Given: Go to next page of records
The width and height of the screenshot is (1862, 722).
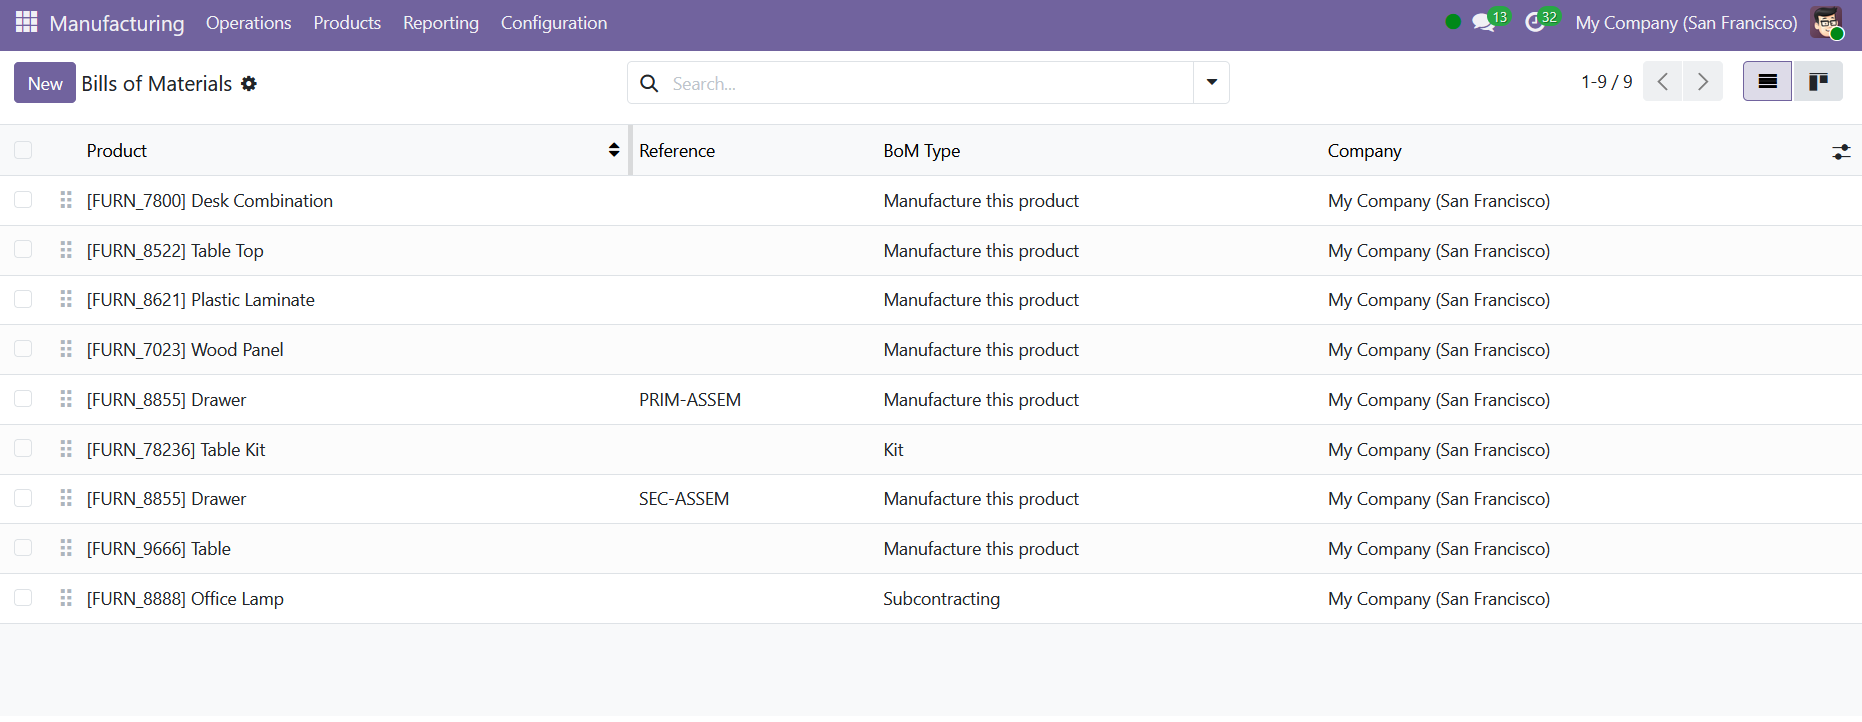Looking at the screenshot, I should coord(1702,82).
